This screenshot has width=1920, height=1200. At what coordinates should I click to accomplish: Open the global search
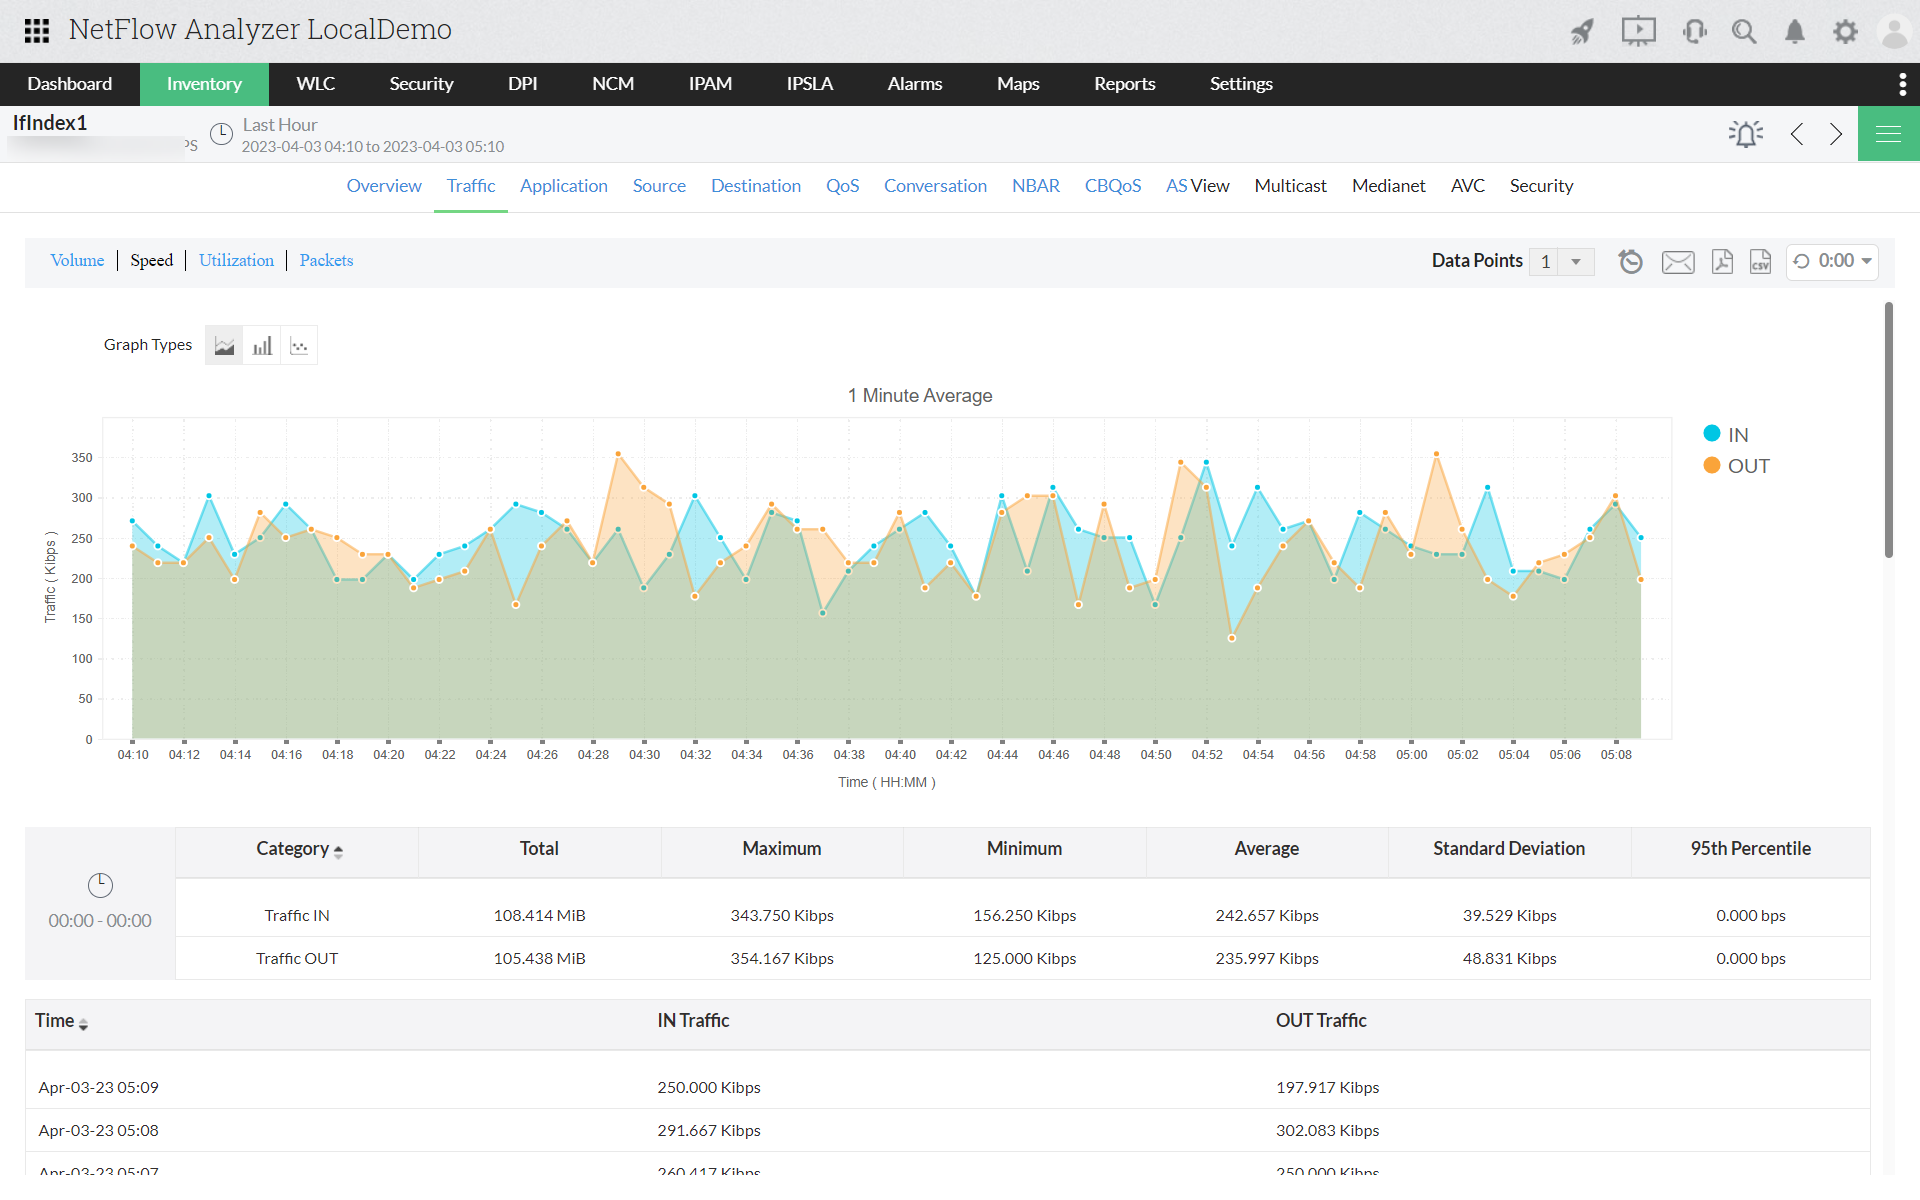pyautogui.click(x=1745, y=31)
